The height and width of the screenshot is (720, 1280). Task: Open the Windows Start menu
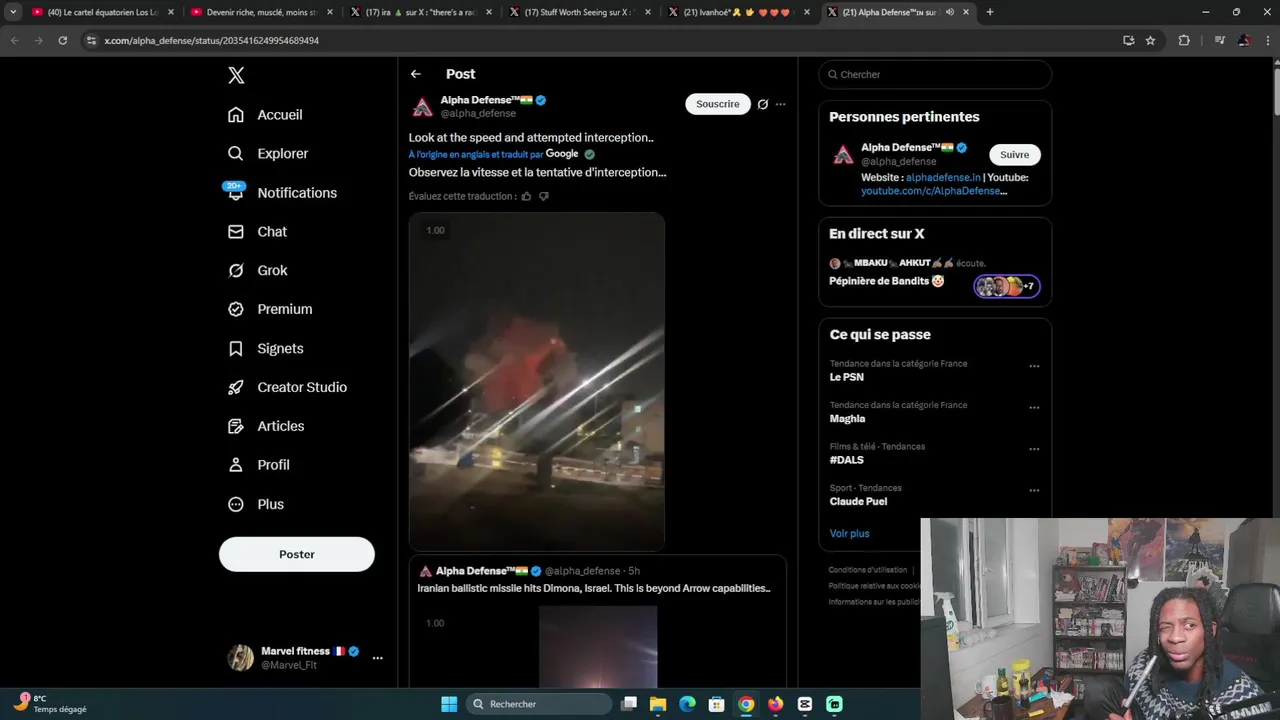[449, 704]
